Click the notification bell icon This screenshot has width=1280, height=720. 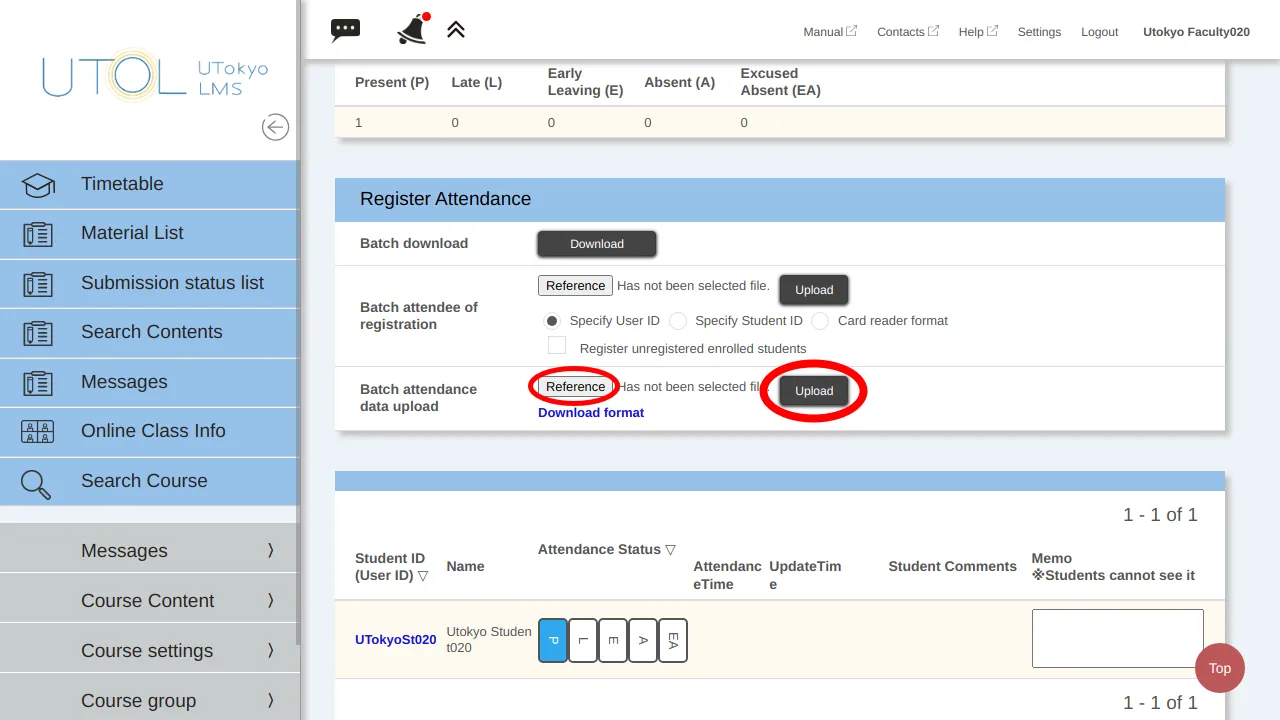[412, 30]
